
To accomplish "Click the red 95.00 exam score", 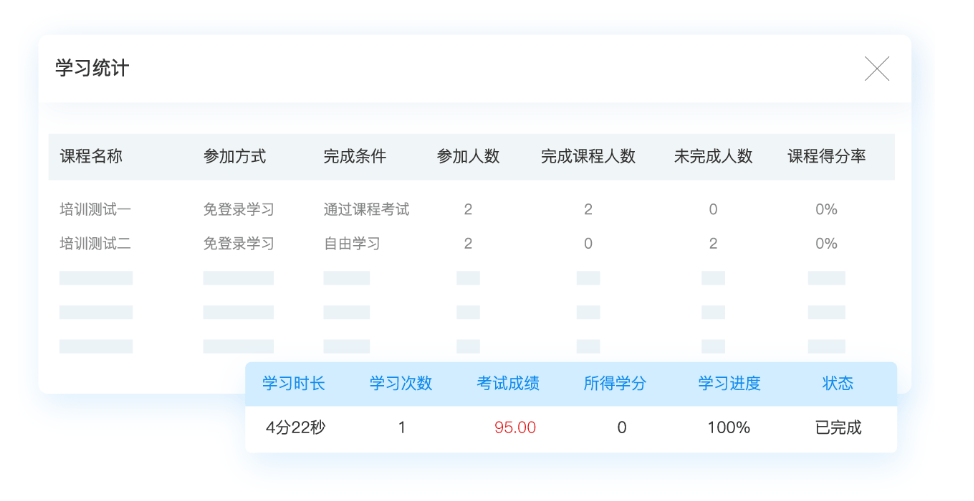I will 515,428.
